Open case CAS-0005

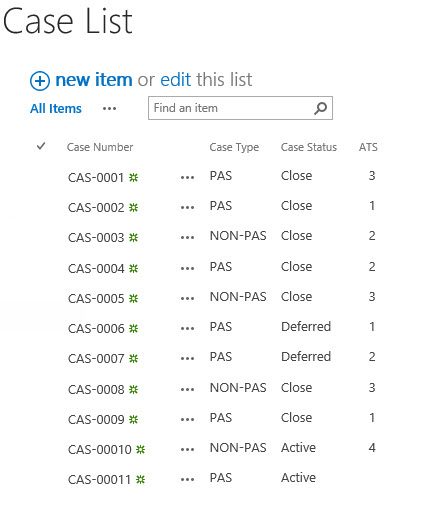point(96,298)
